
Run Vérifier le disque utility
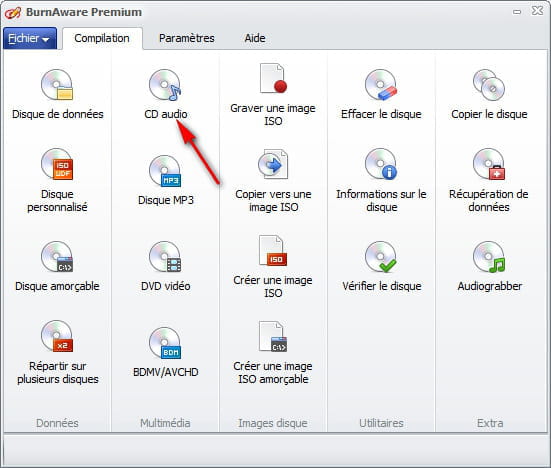pyautogui.click(x=381, y=266)
